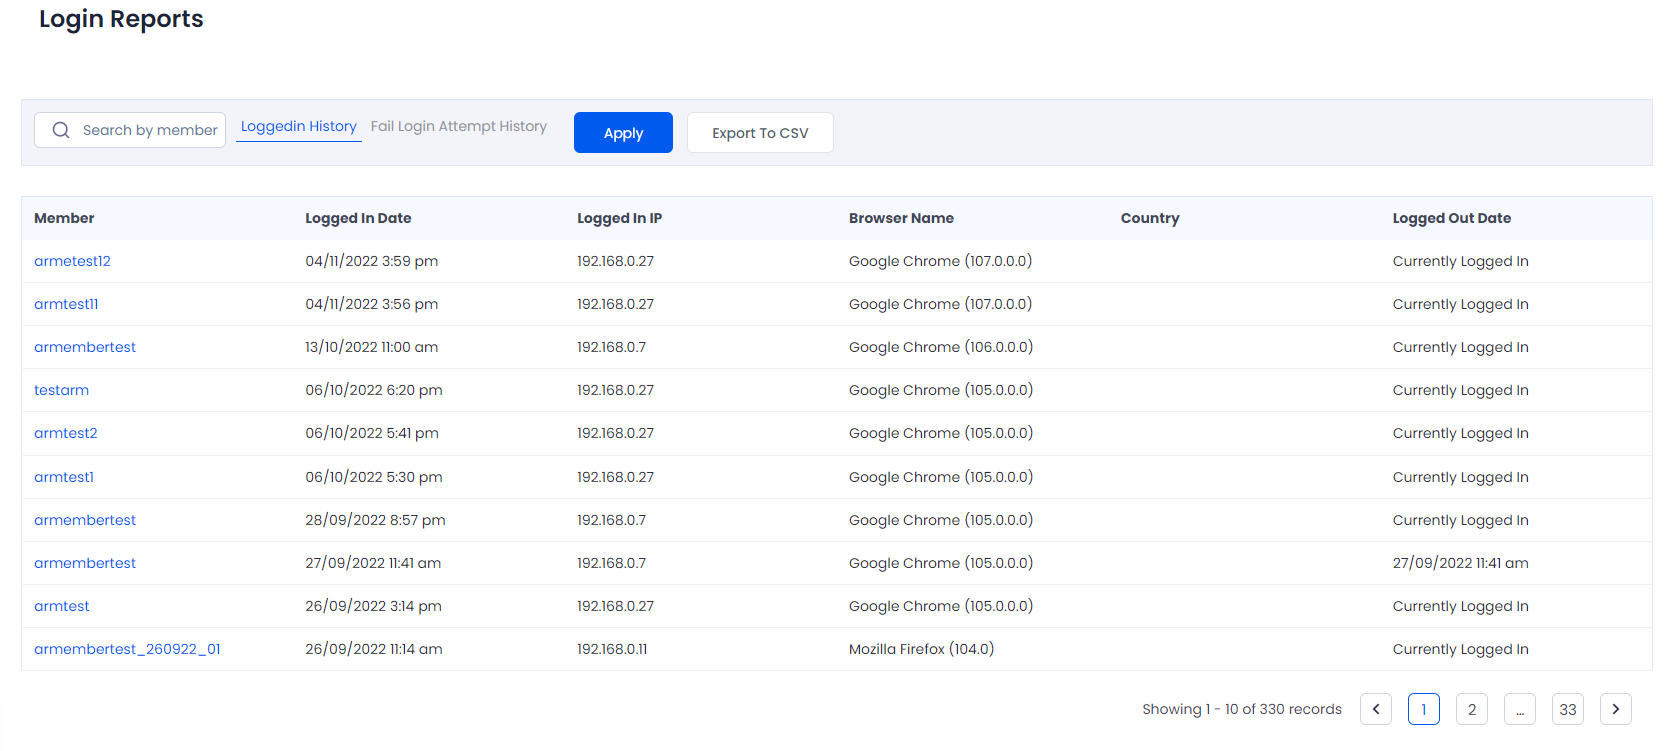Click the Logged In IP column header

[x=619, y=218]
